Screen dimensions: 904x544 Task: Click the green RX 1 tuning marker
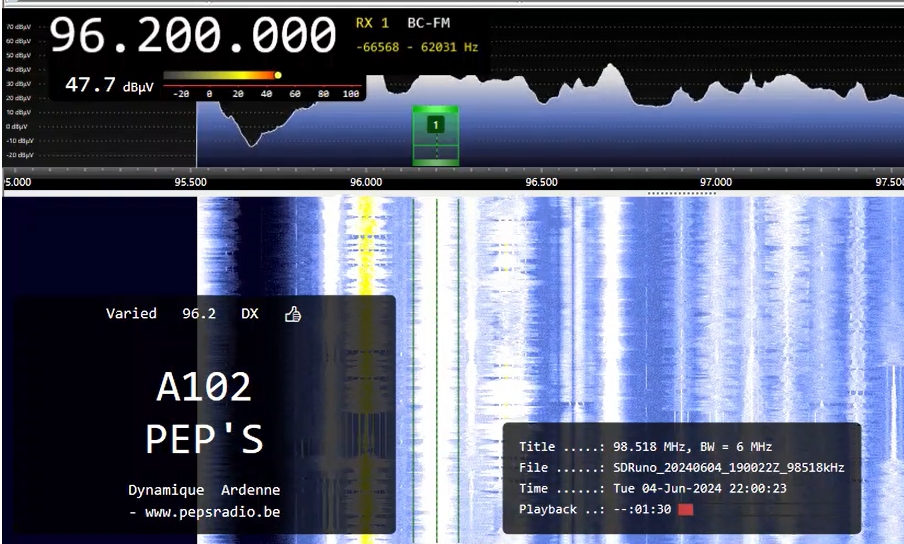[x=435, y=125]
